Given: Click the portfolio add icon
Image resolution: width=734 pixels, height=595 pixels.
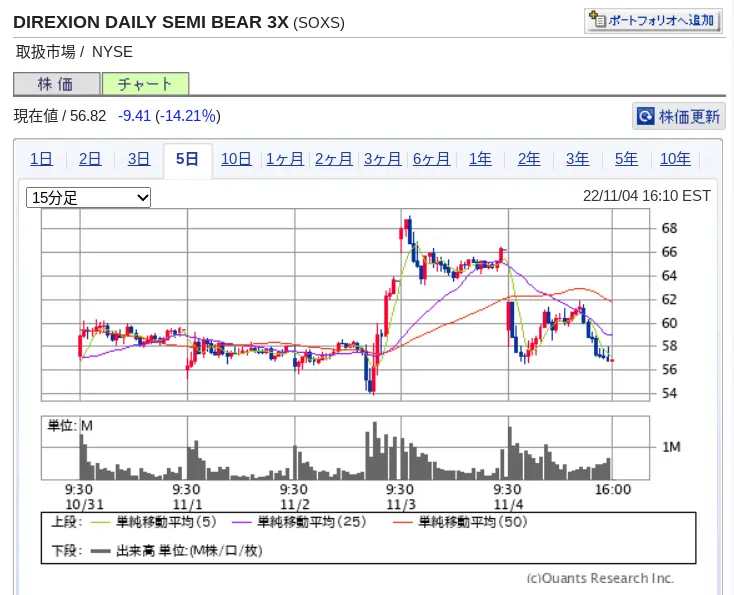Looking at the screenshot, I should coord(597,20).
